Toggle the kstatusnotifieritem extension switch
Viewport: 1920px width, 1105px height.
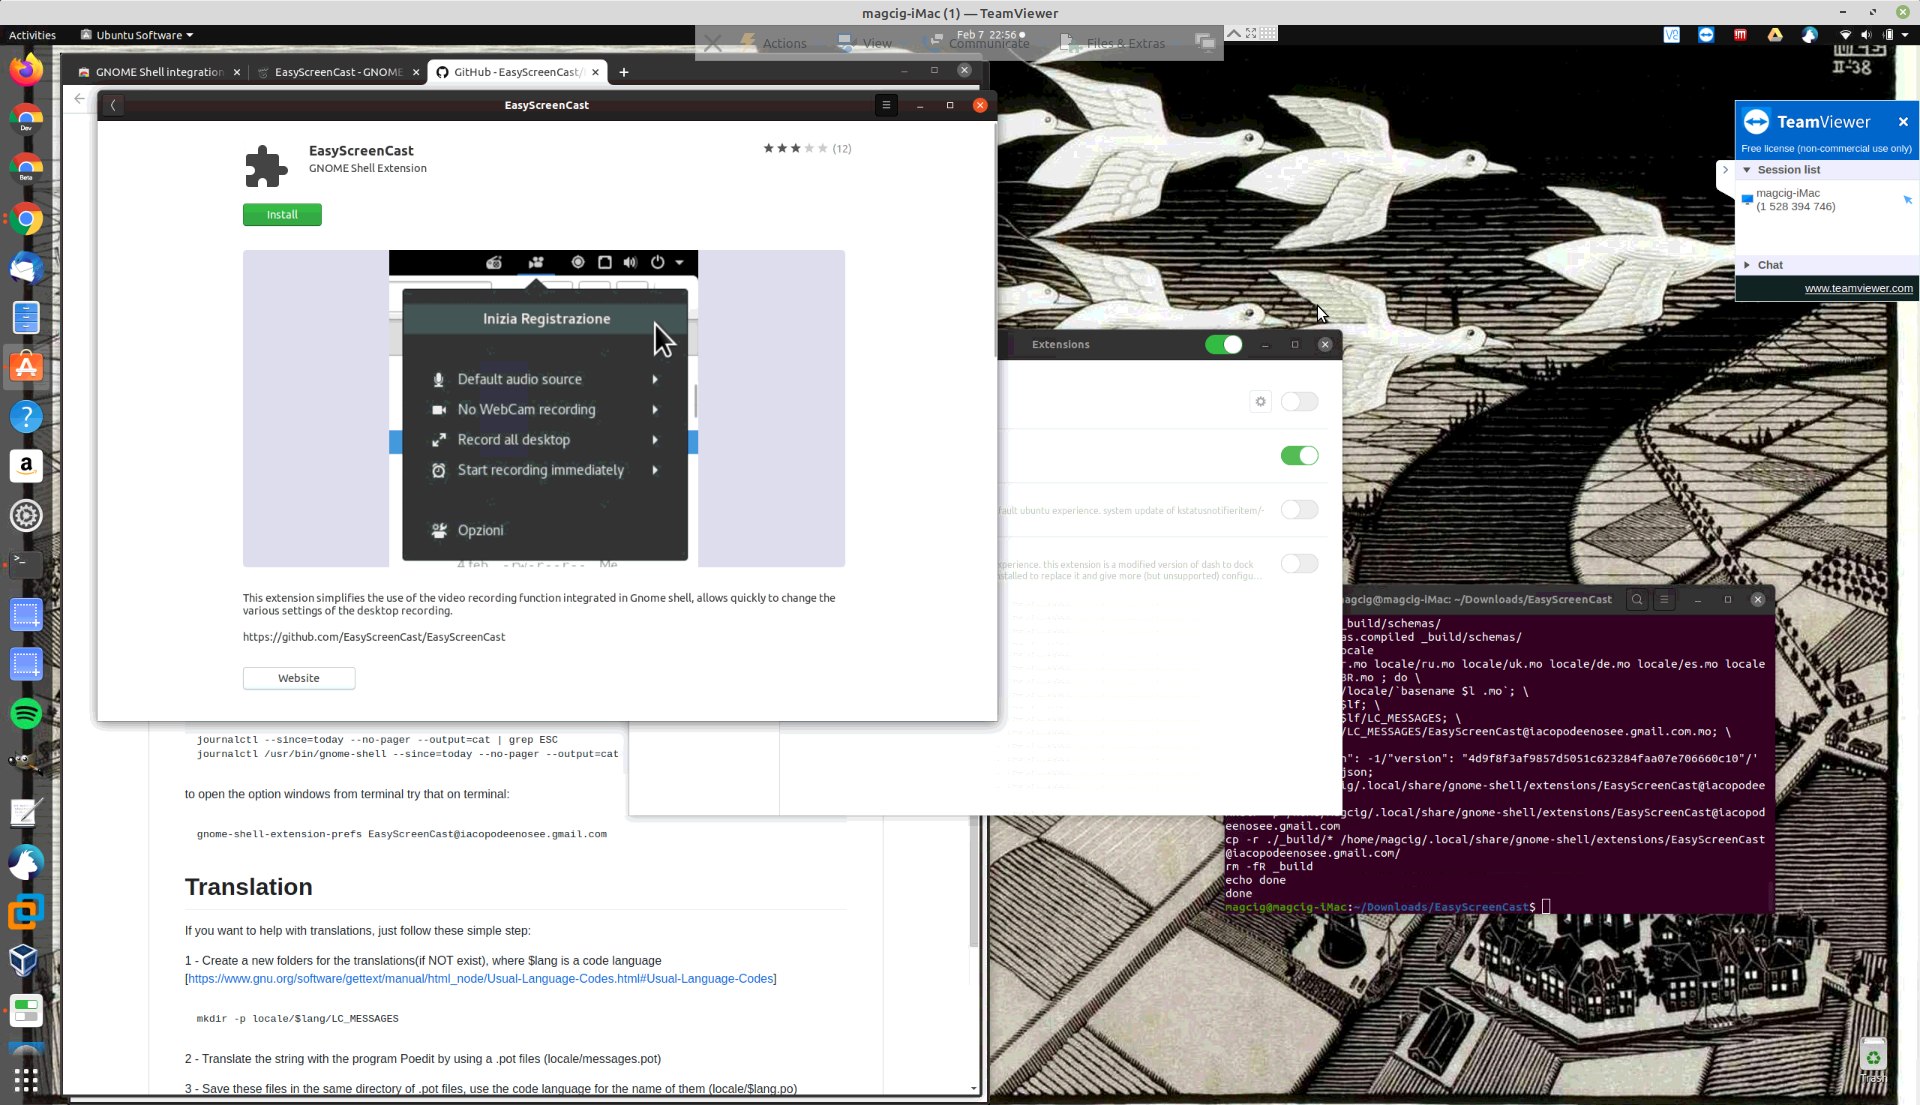[1300, 510]
